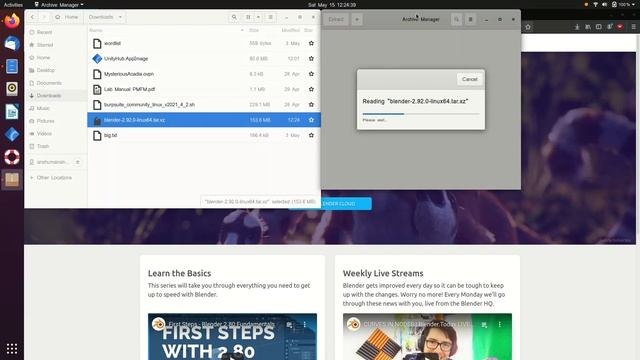Select the Archive Manager icon in dock

tap(12, 180)
